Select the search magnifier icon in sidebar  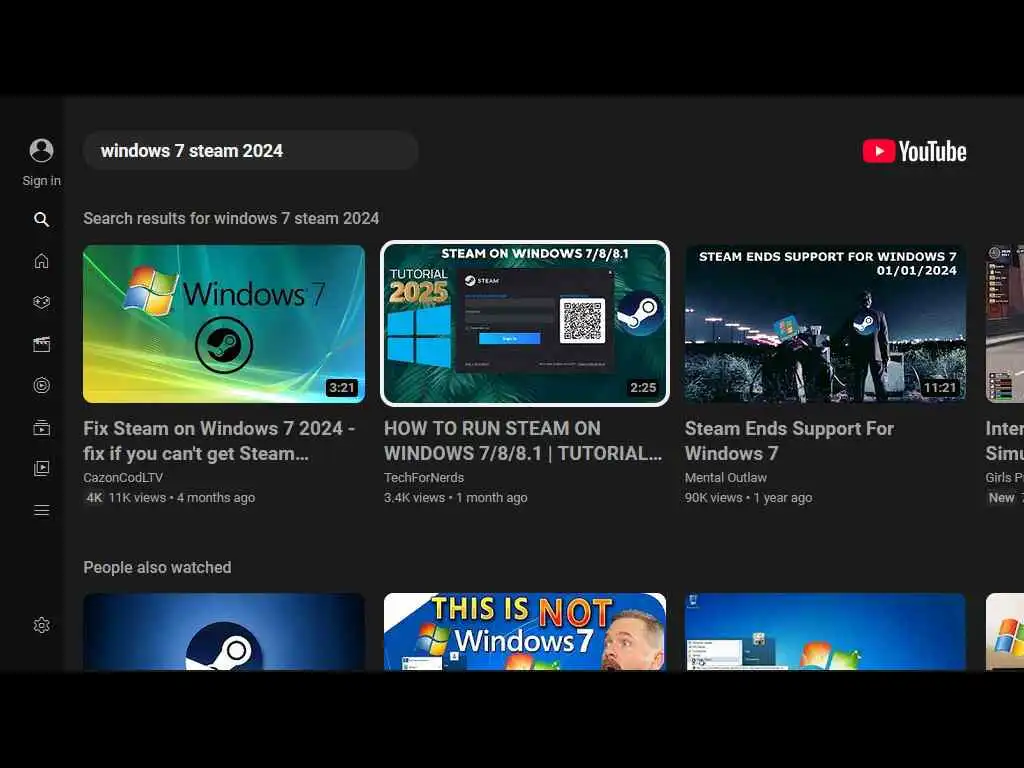click(41, 219)
